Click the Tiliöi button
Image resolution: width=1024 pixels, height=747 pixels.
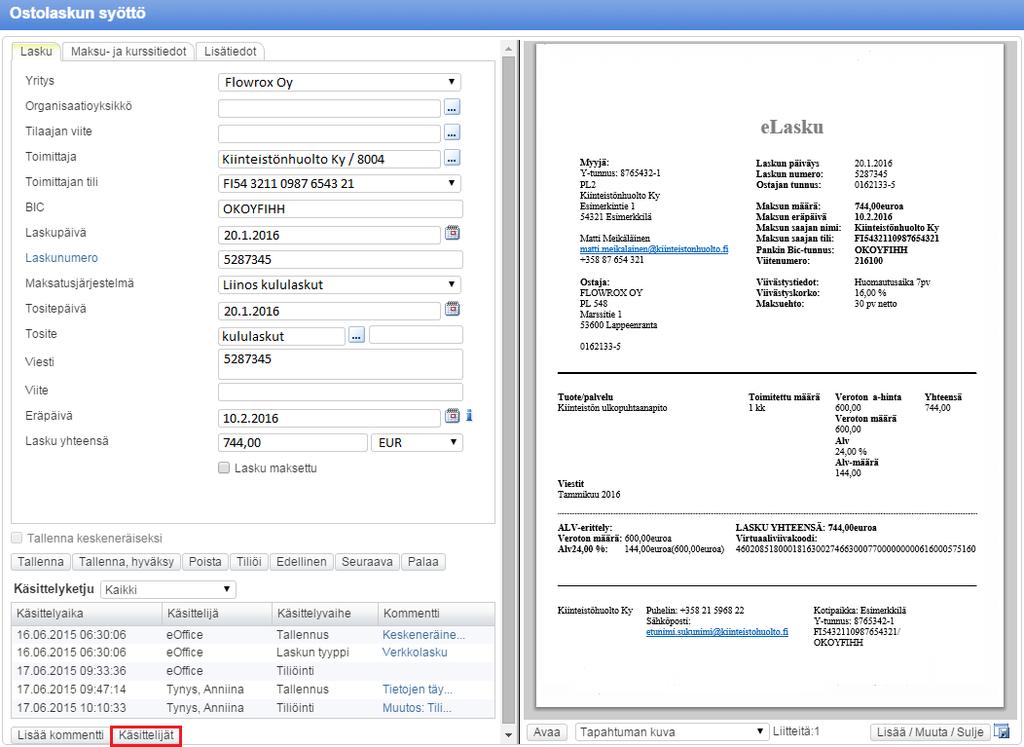click(x=249, y=562)
